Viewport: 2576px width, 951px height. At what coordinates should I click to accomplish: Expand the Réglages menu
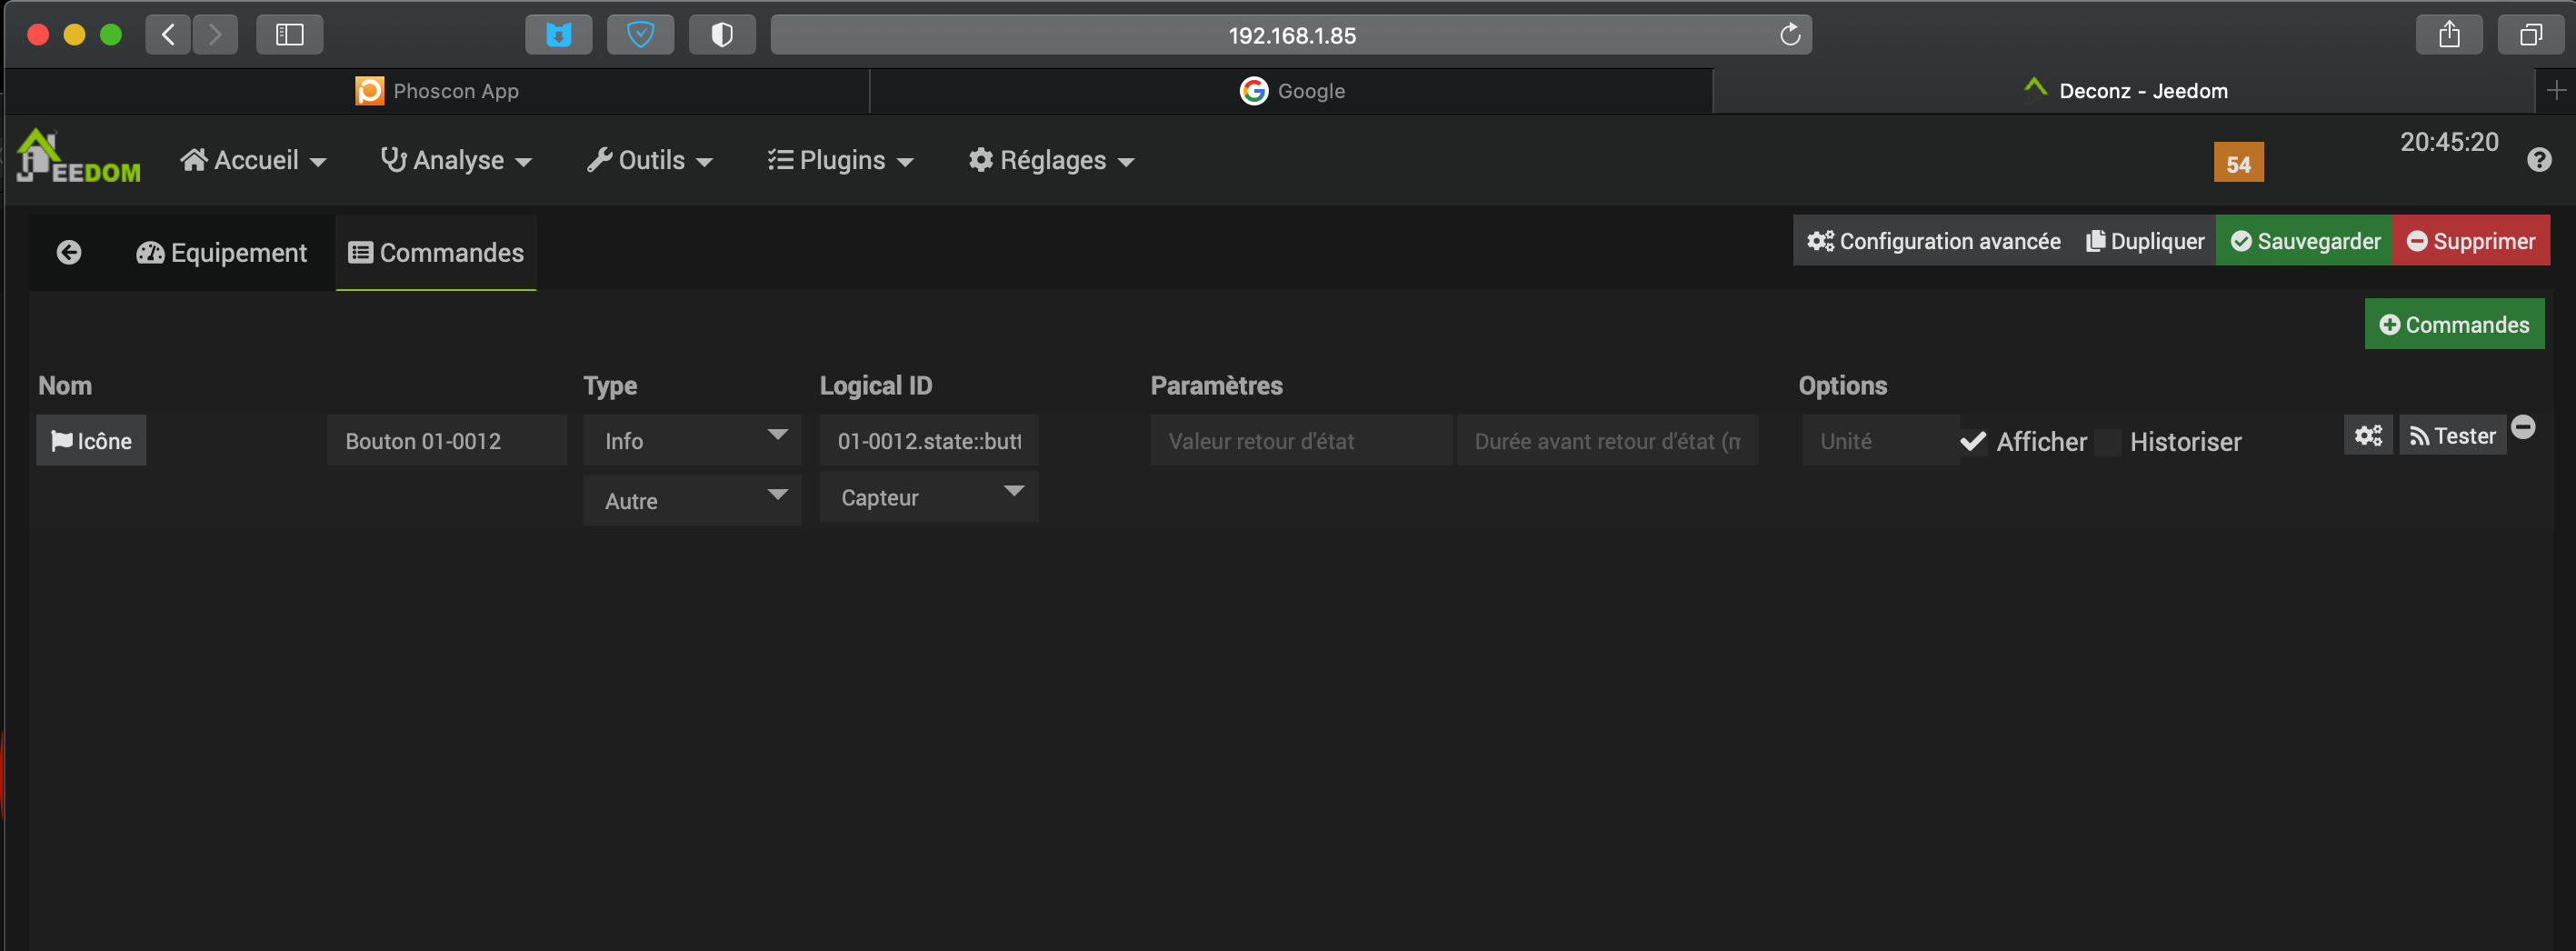point(1051,160)
